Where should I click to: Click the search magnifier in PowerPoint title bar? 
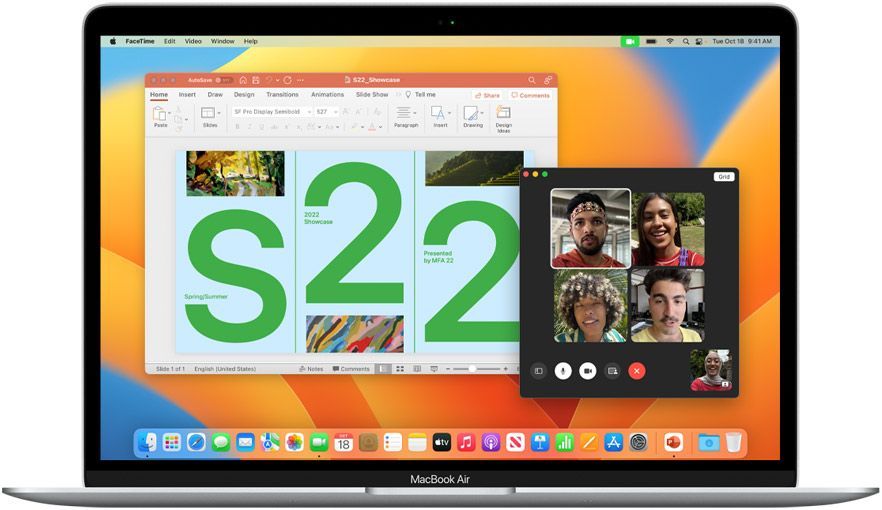tap(532, 80)
